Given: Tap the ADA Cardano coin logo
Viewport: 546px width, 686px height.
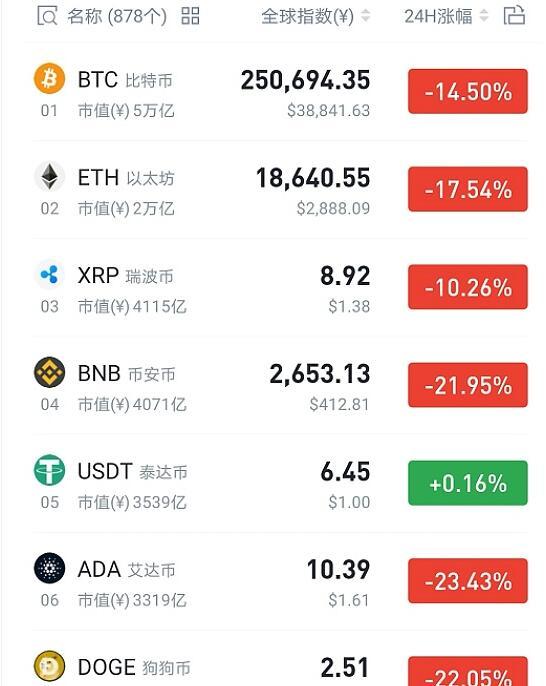Looking at the screenshot, I should pos(49,568).
